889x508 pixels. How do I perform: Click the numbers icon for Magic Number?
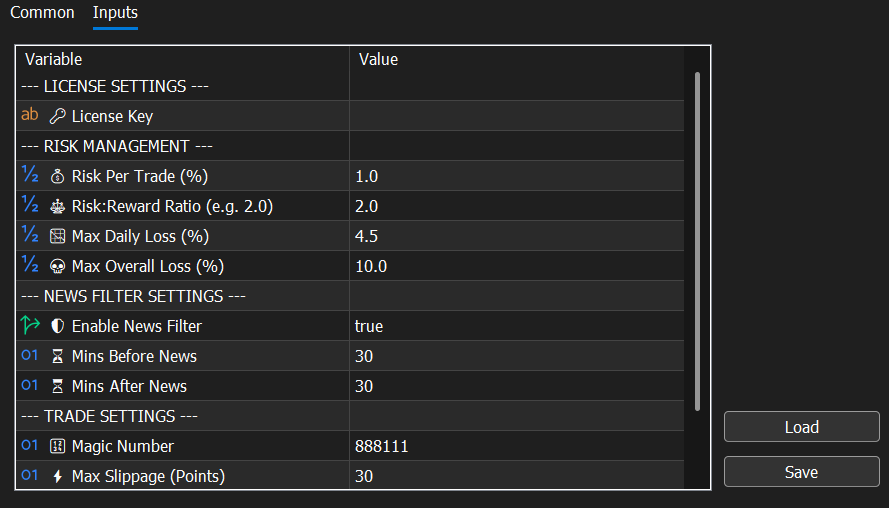click(x=57, y=446)
